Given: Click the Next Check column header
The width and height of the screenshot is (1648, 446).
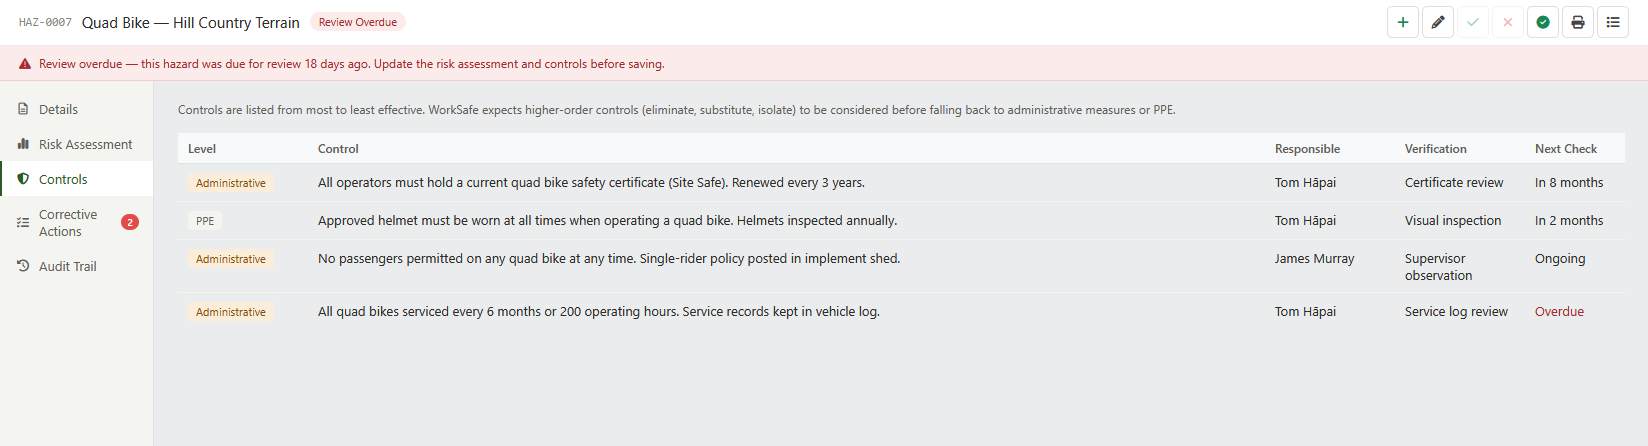Looking at the screenshot, I should tap(1566, 149).
